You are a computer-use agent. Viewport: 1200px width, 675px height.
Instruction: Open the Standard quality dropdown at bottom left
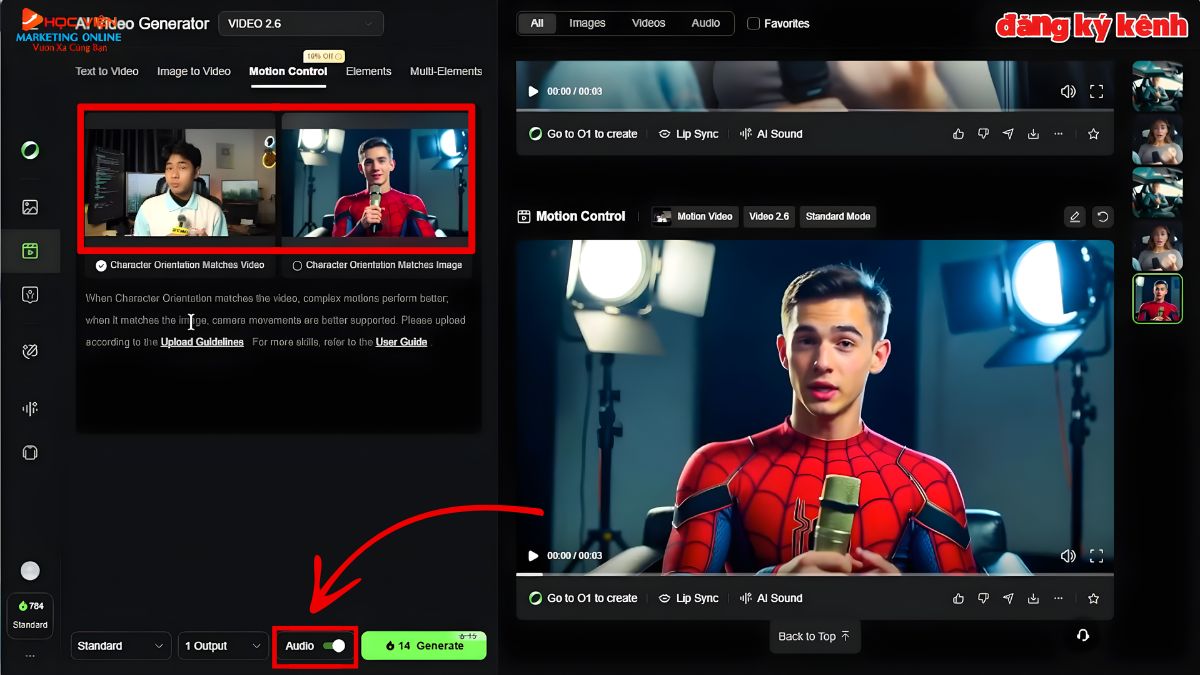[x=120, y=645]
